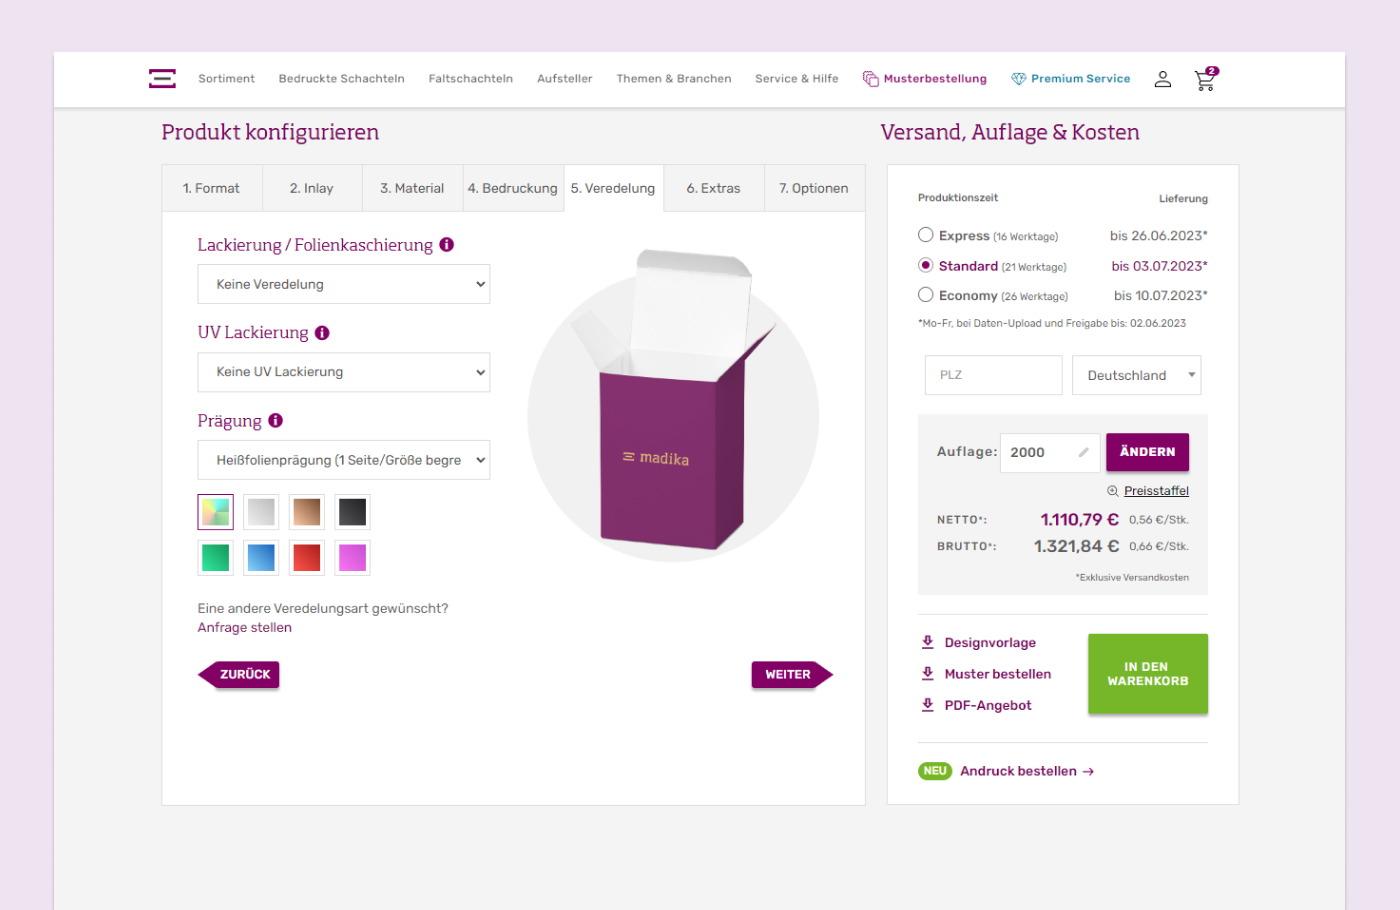Switch to the 6. Extras tab
1400x910 pixels.
(x=713, y=188)
